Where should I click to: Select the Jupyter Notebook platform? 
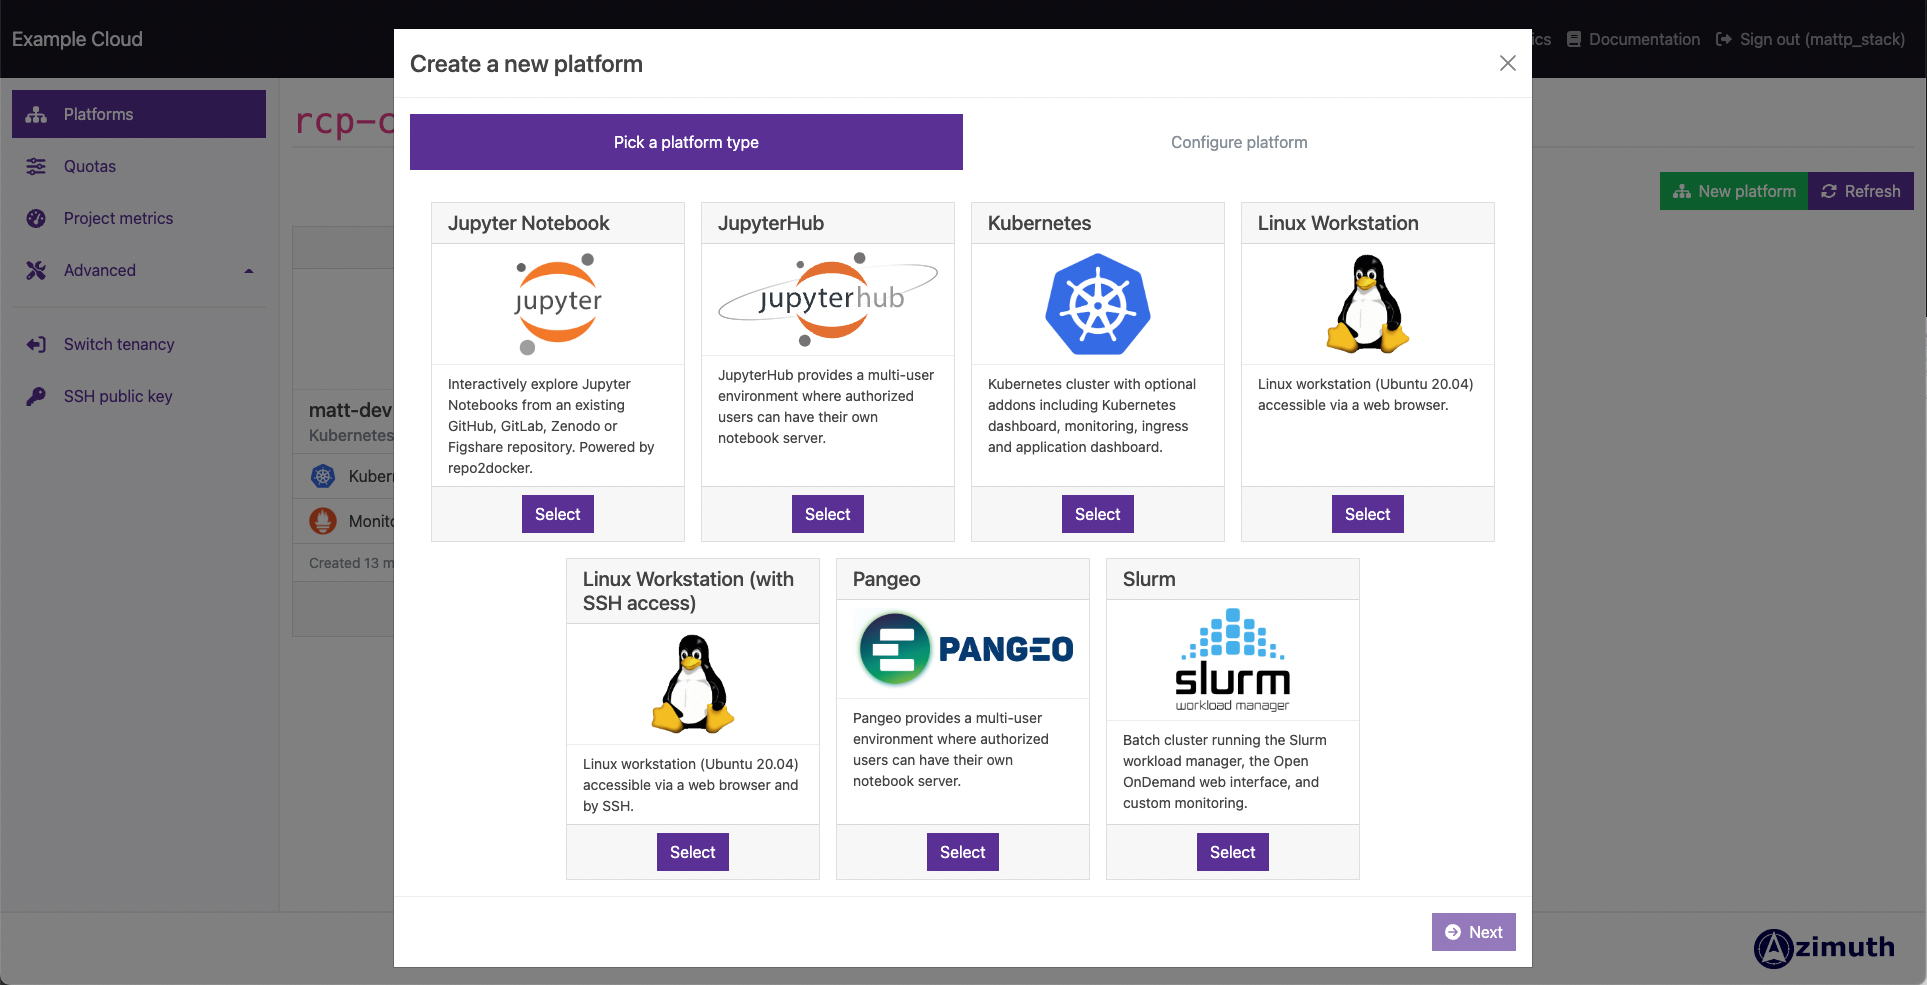(558, 514)
